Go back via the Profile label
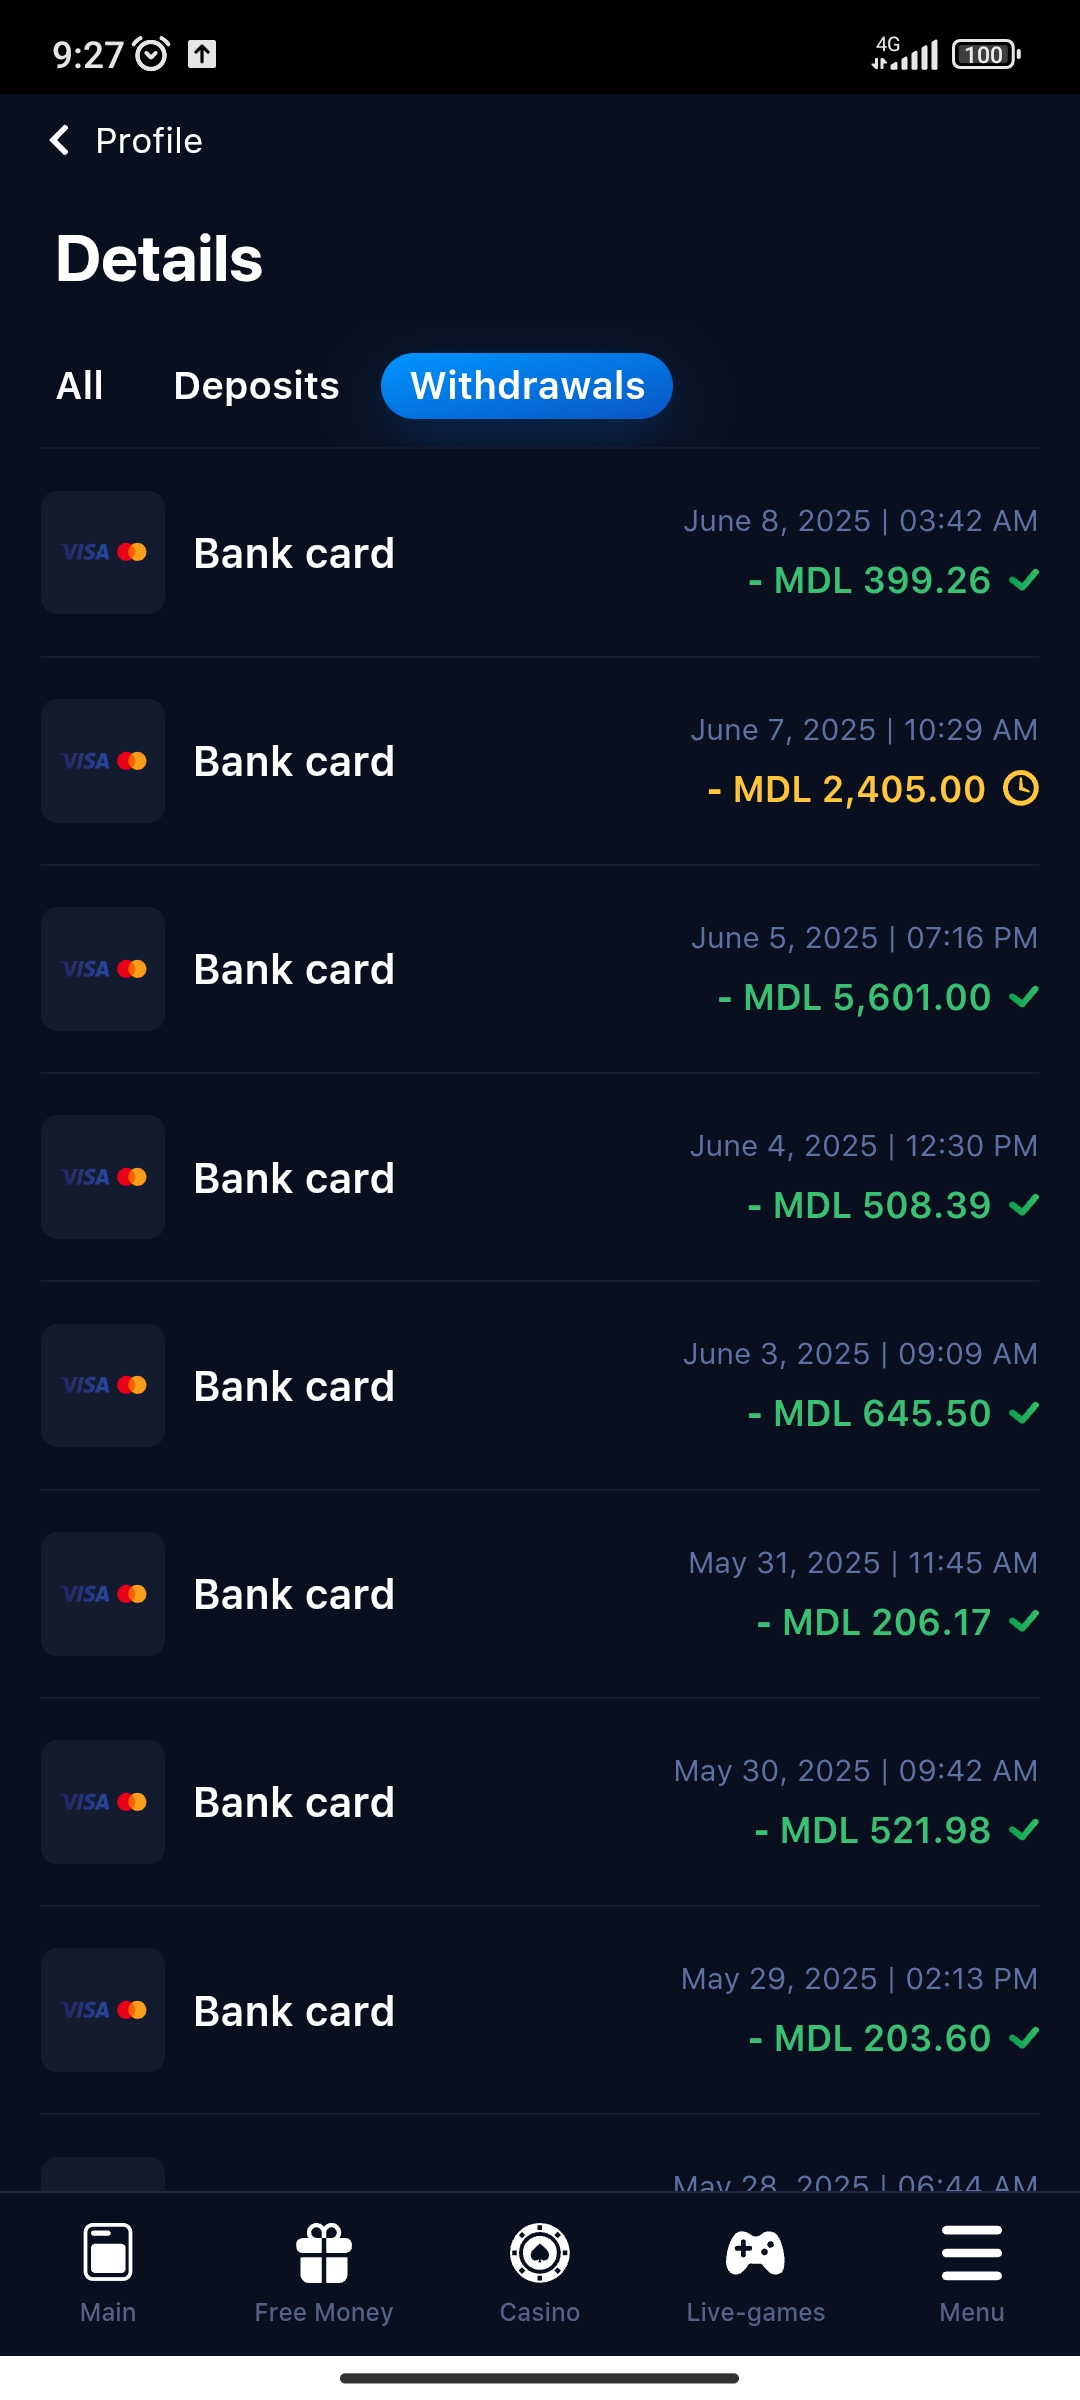Screen dimensions: 1080x2400 [x=149, y=141]
